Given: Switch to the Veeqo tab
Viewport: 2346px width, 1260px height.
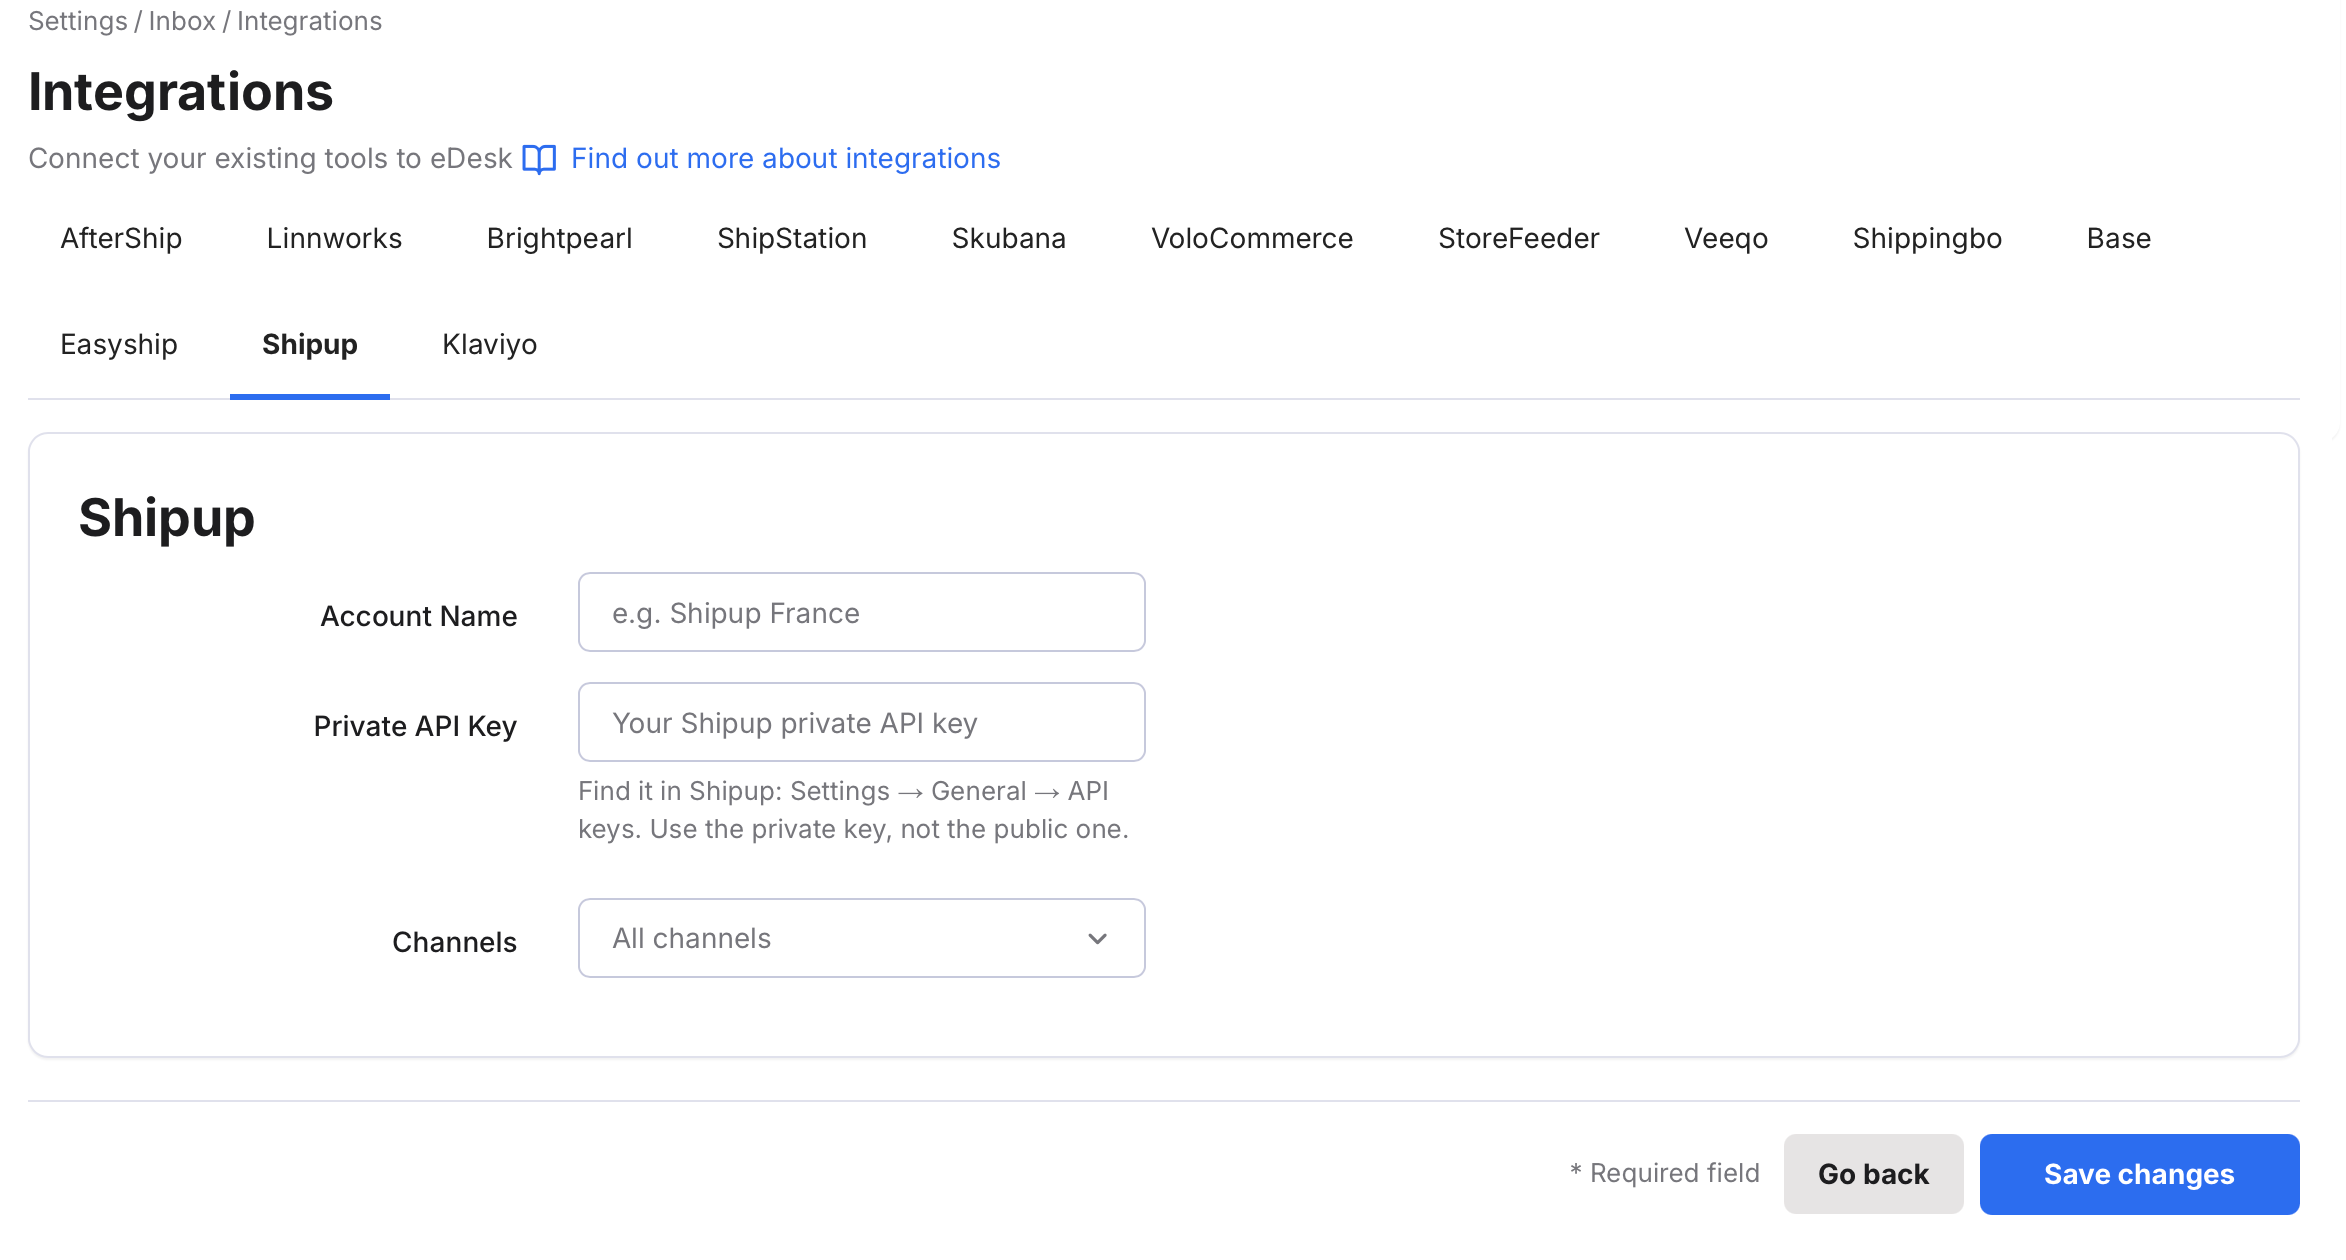Looking at the screenshot, I should point(1725,239).
